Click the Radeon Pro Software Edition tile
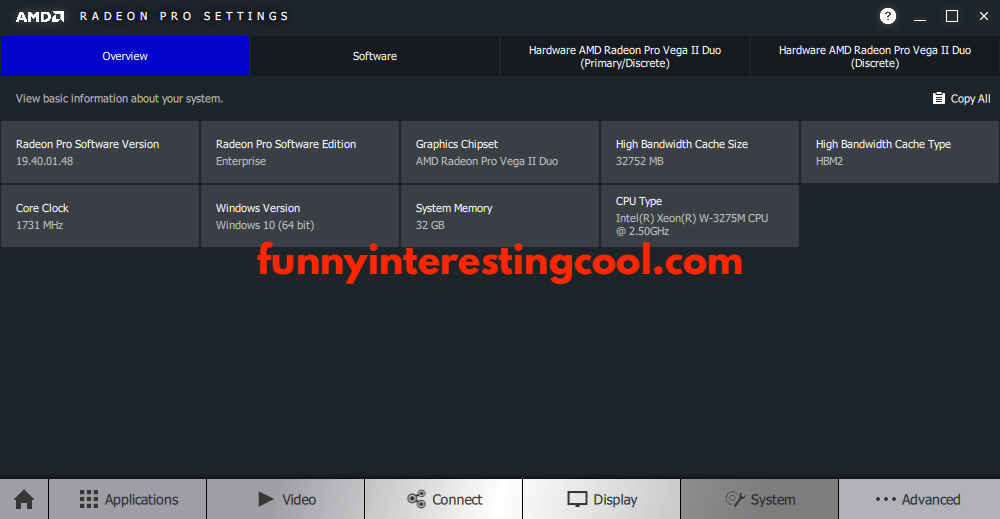The image size is (1000, 519). click(x=300, y=152)
